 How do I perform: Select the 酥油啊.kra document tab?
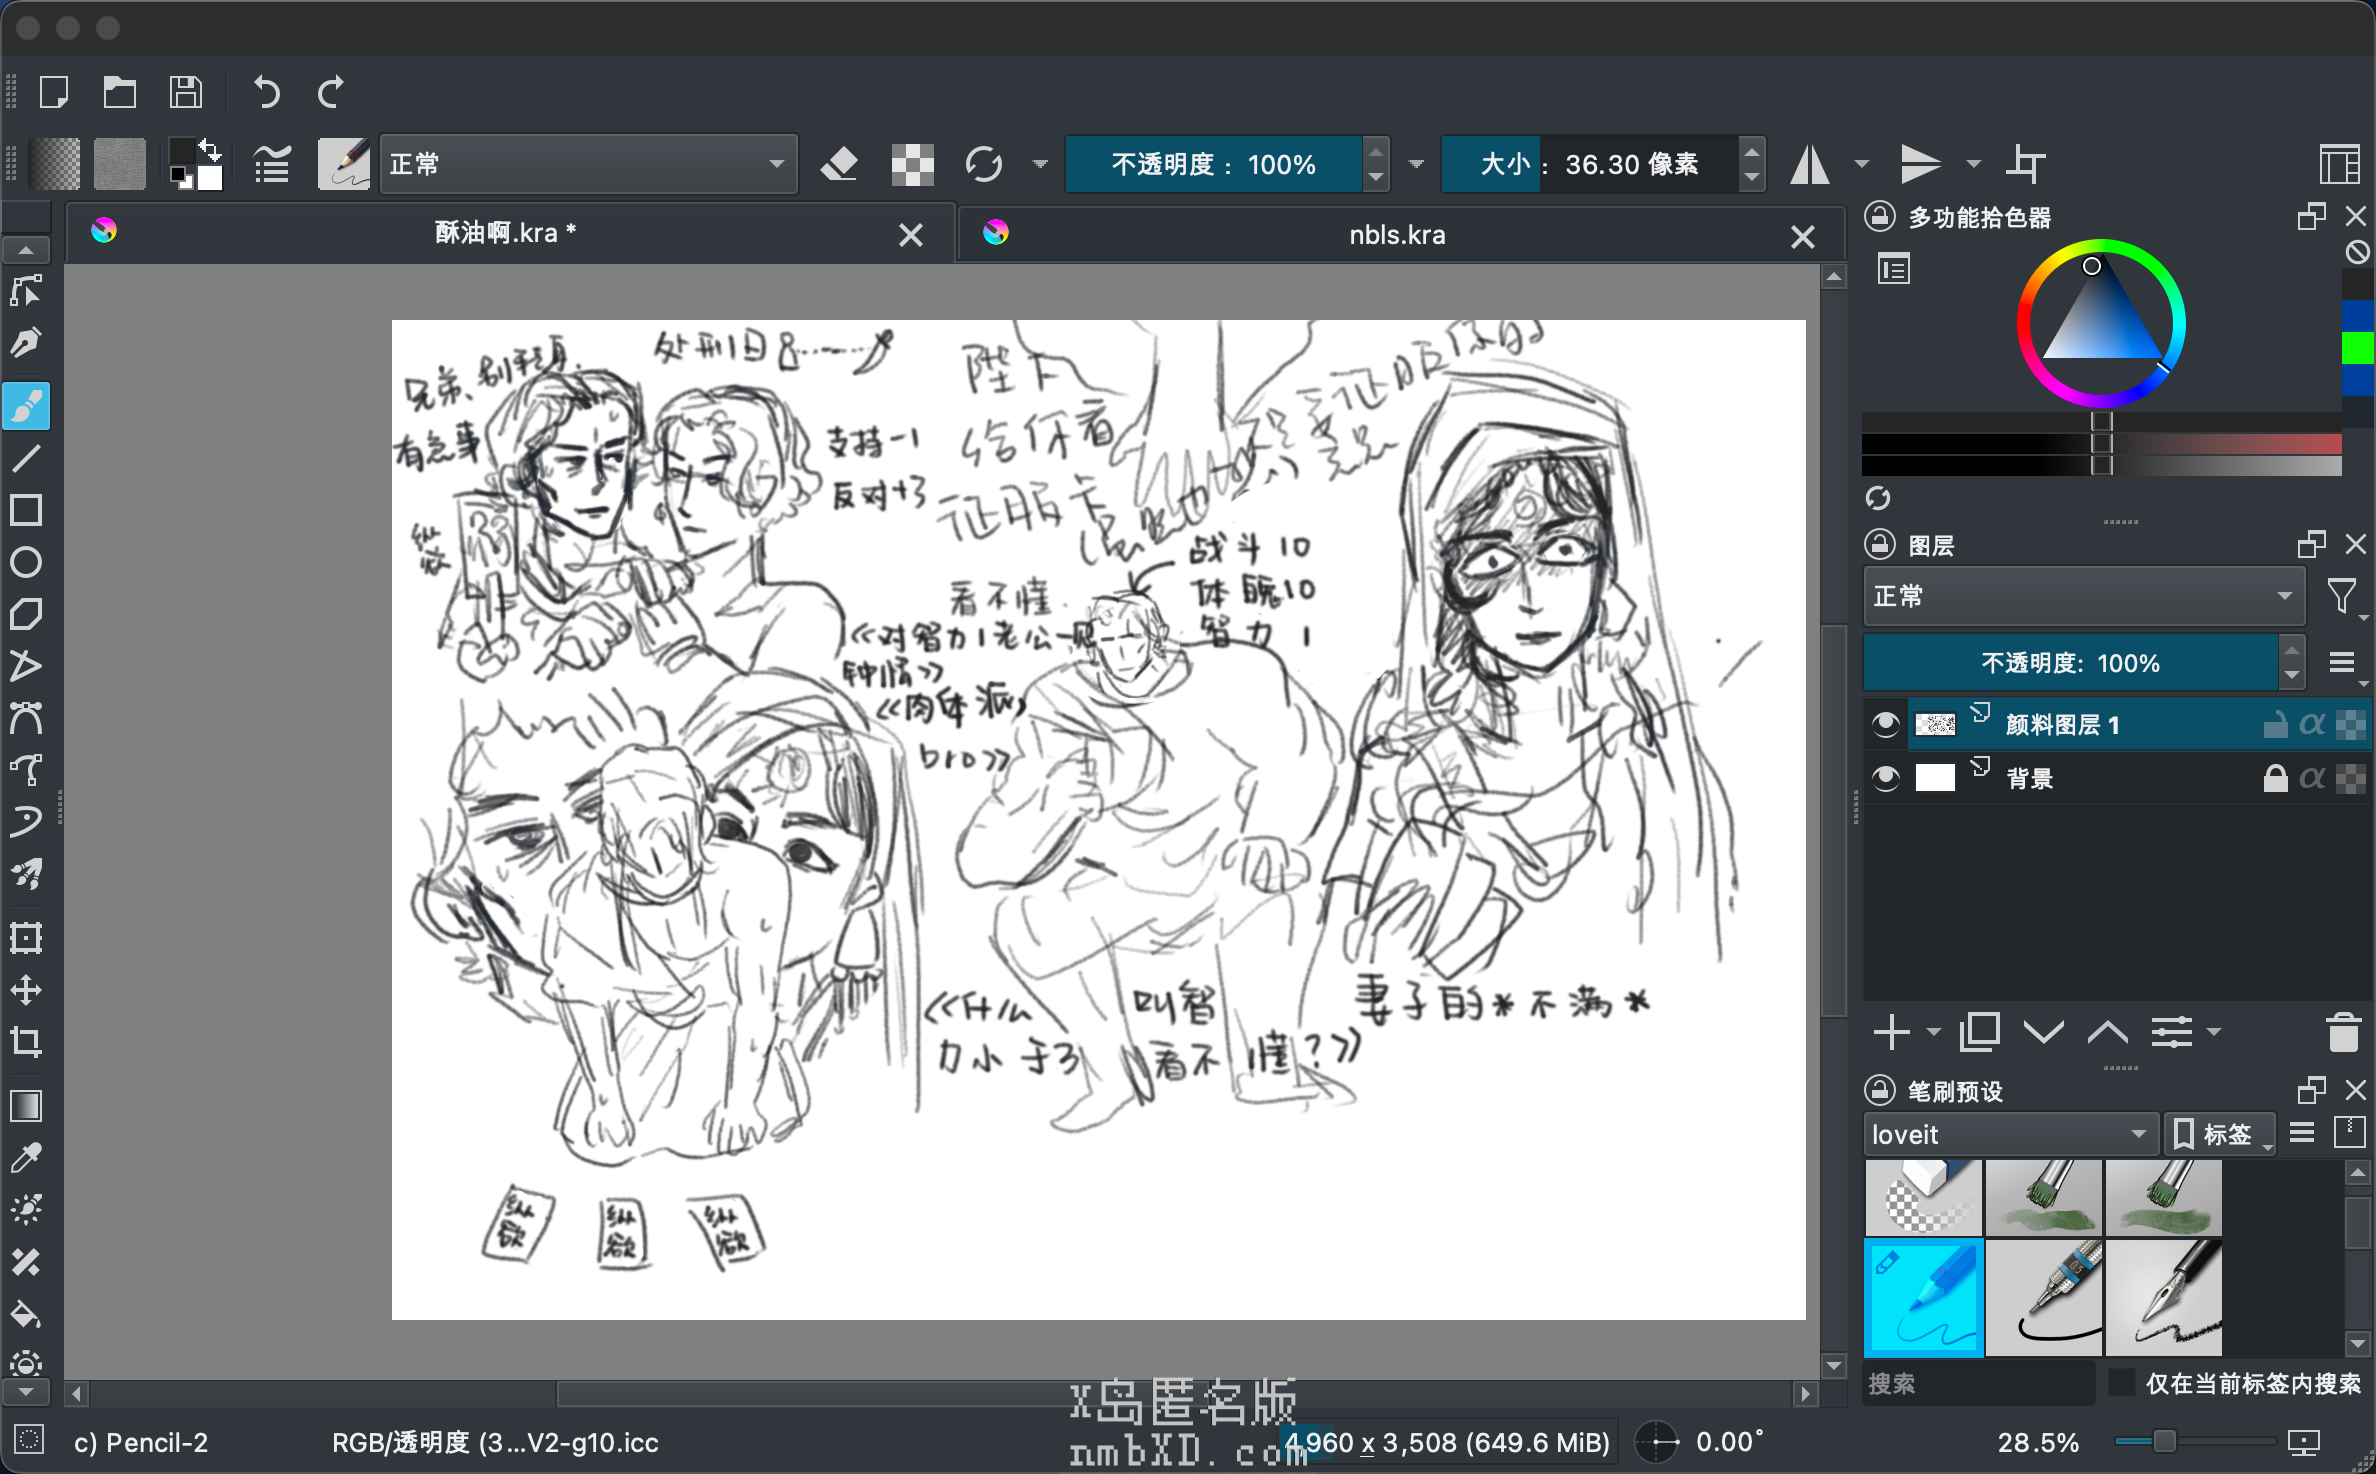tap(505, 233)
